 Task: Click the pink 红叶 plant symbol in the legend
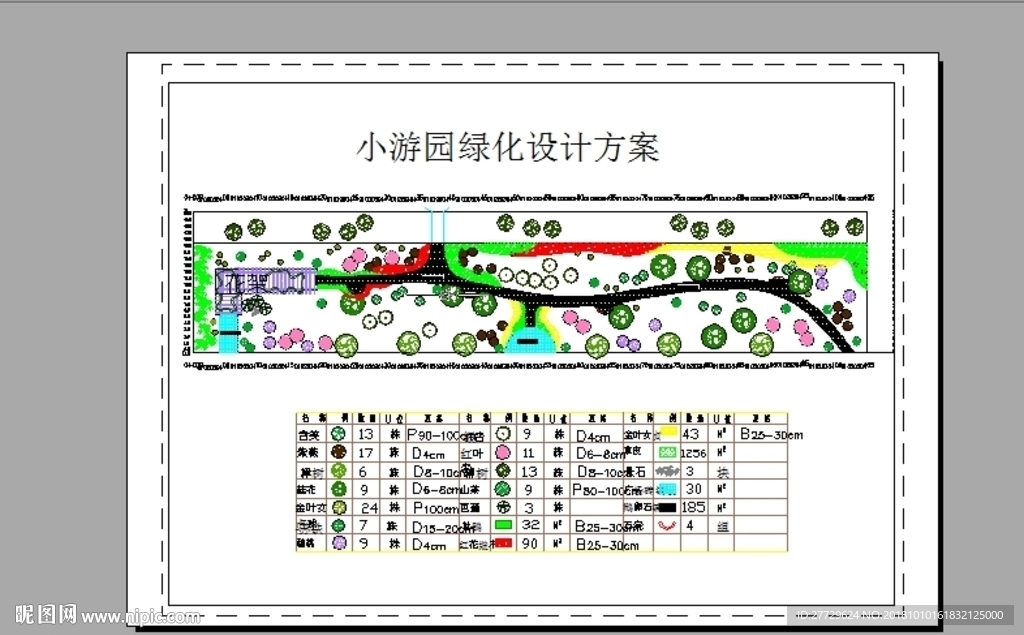point(503,452)
